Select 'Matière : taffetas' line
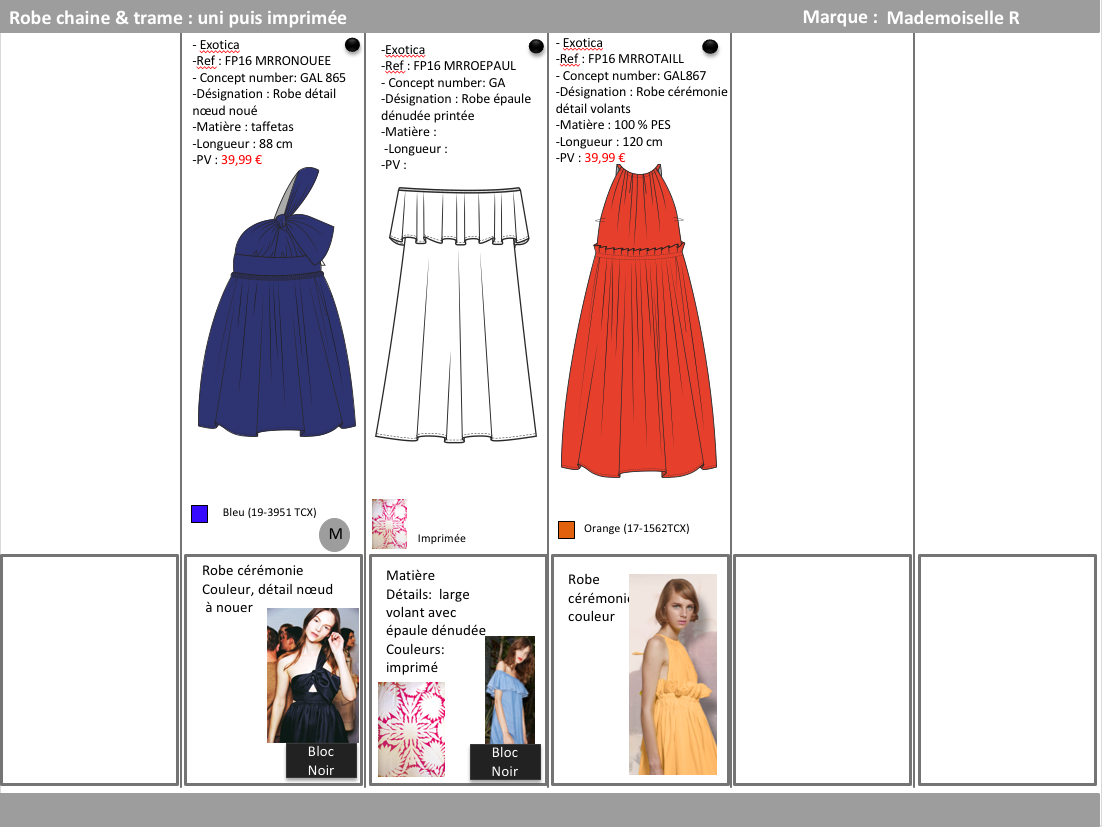The width and height of the screenshot is (1102, 827). click(x=243, y=127)
